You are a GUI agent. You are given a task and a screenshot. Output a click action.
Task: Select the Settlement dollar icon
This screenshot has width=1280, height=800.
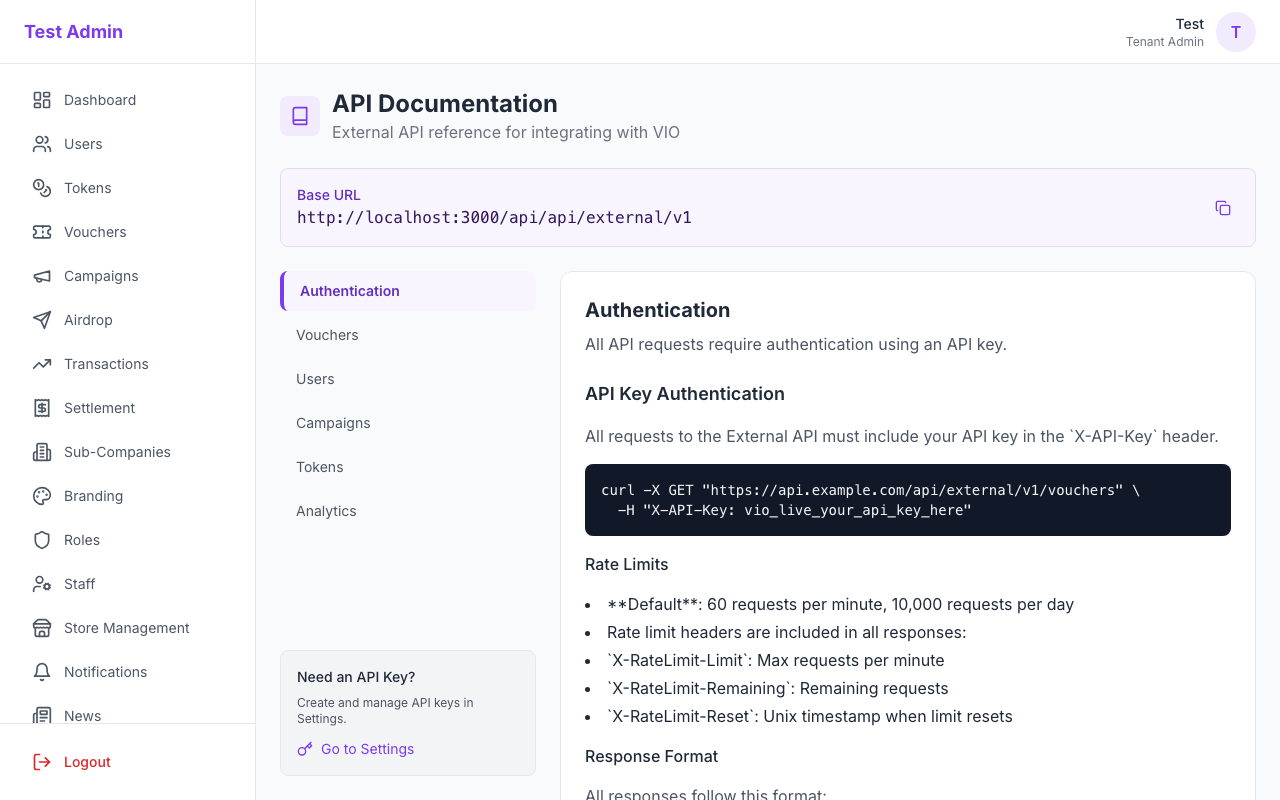point(41,408)
